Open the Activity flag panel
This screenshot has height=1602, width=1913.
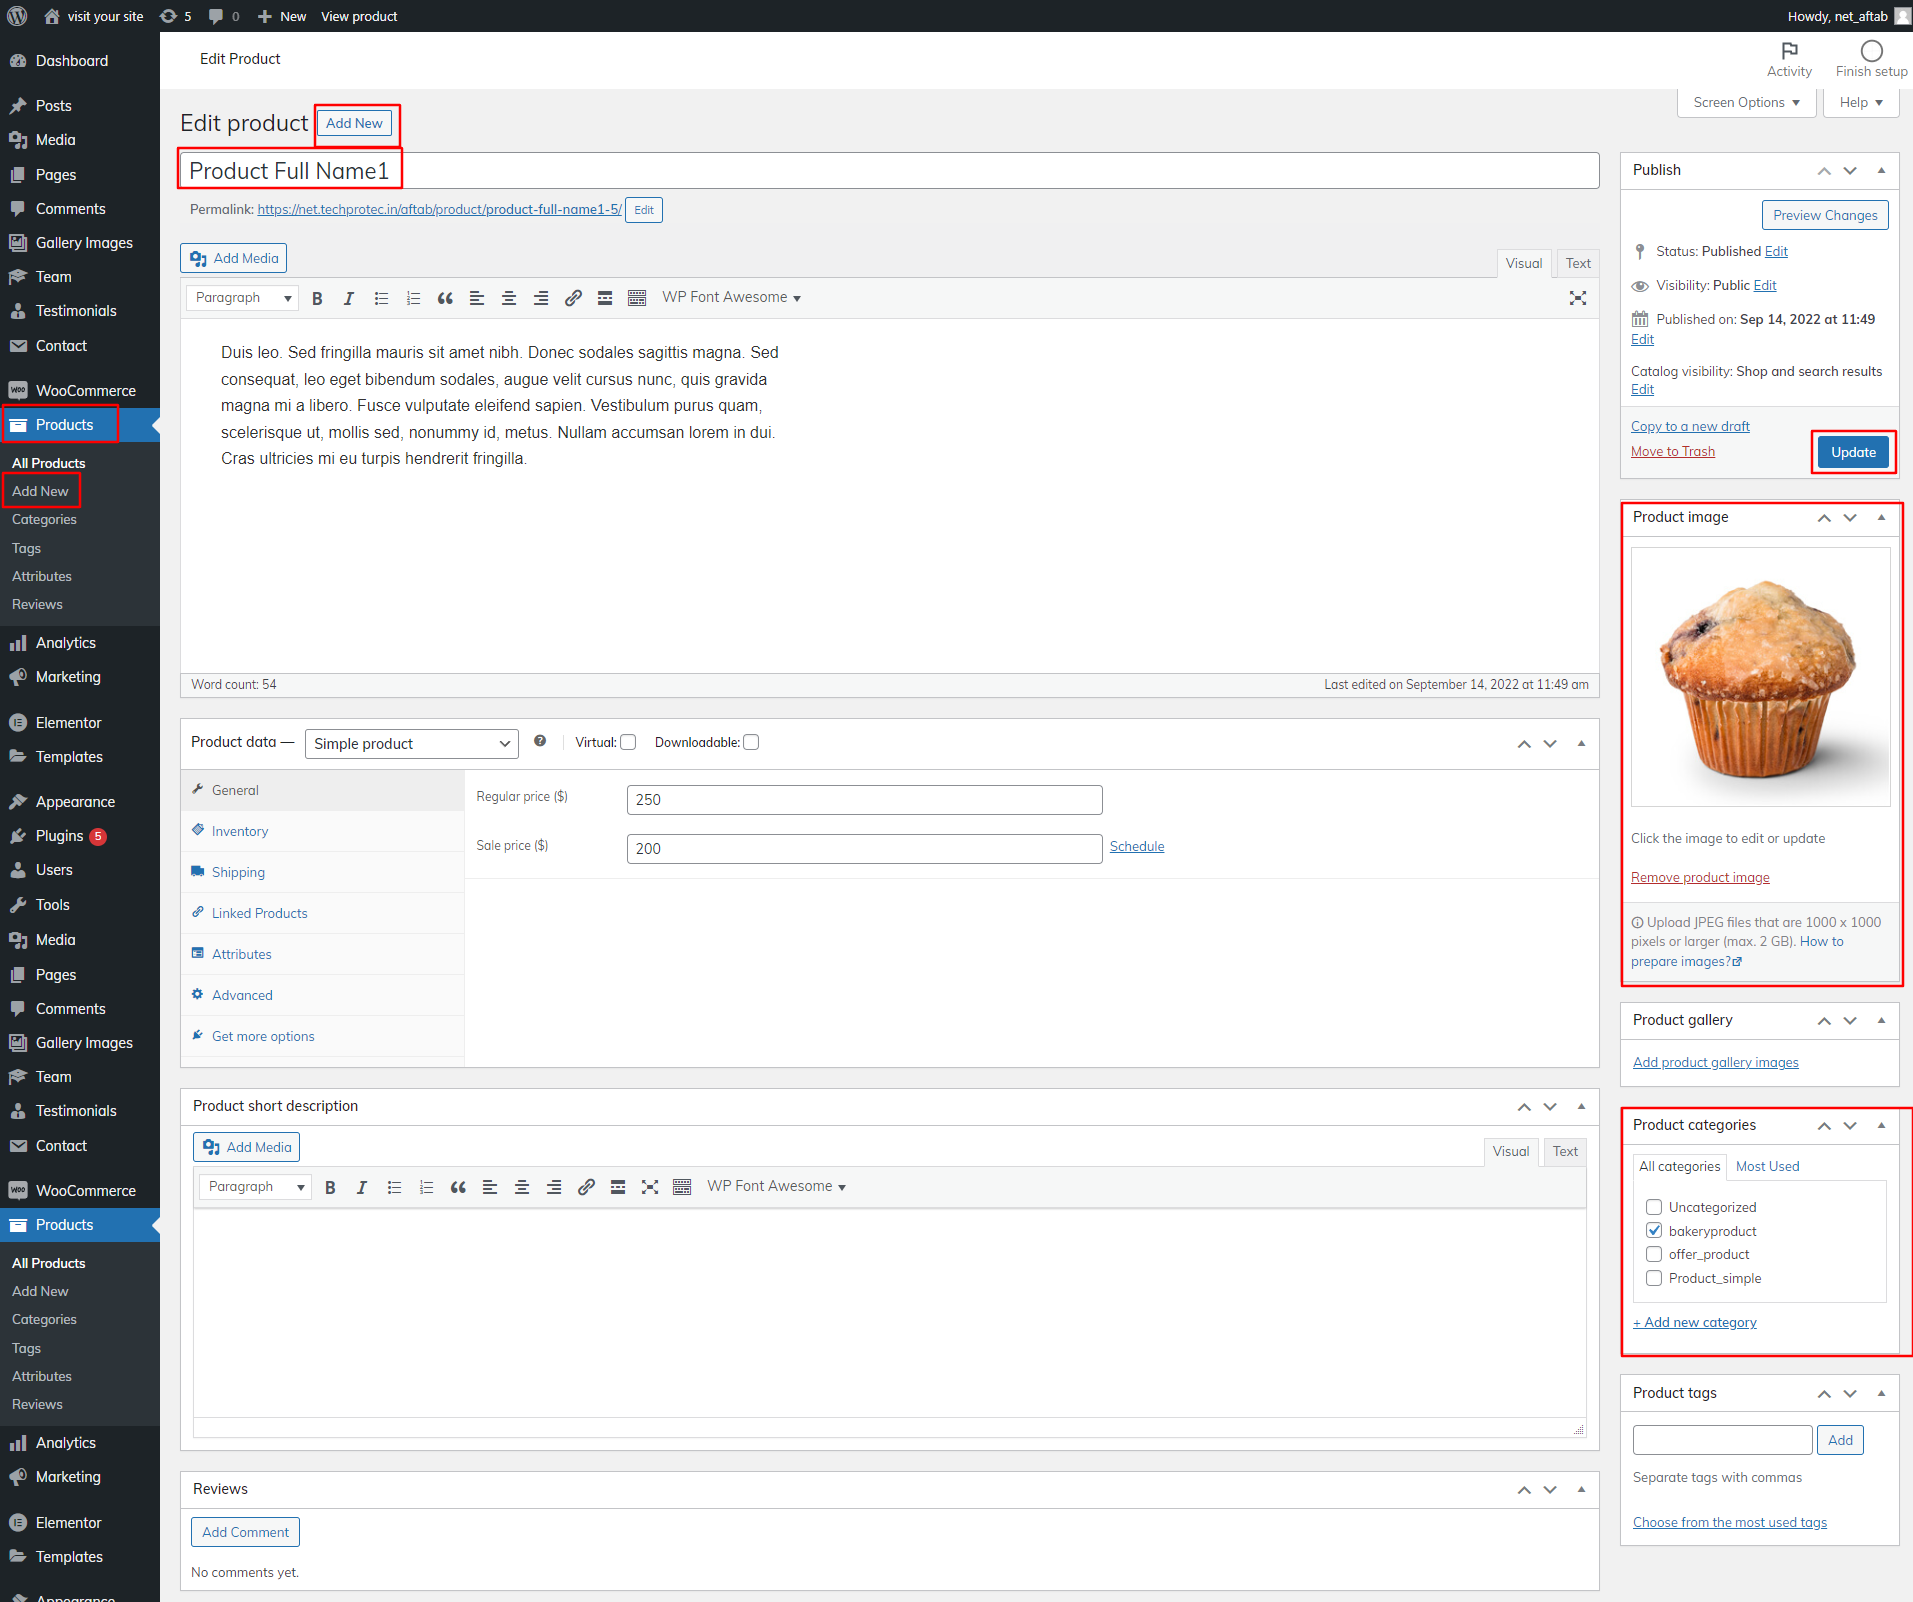[1789, 59]
